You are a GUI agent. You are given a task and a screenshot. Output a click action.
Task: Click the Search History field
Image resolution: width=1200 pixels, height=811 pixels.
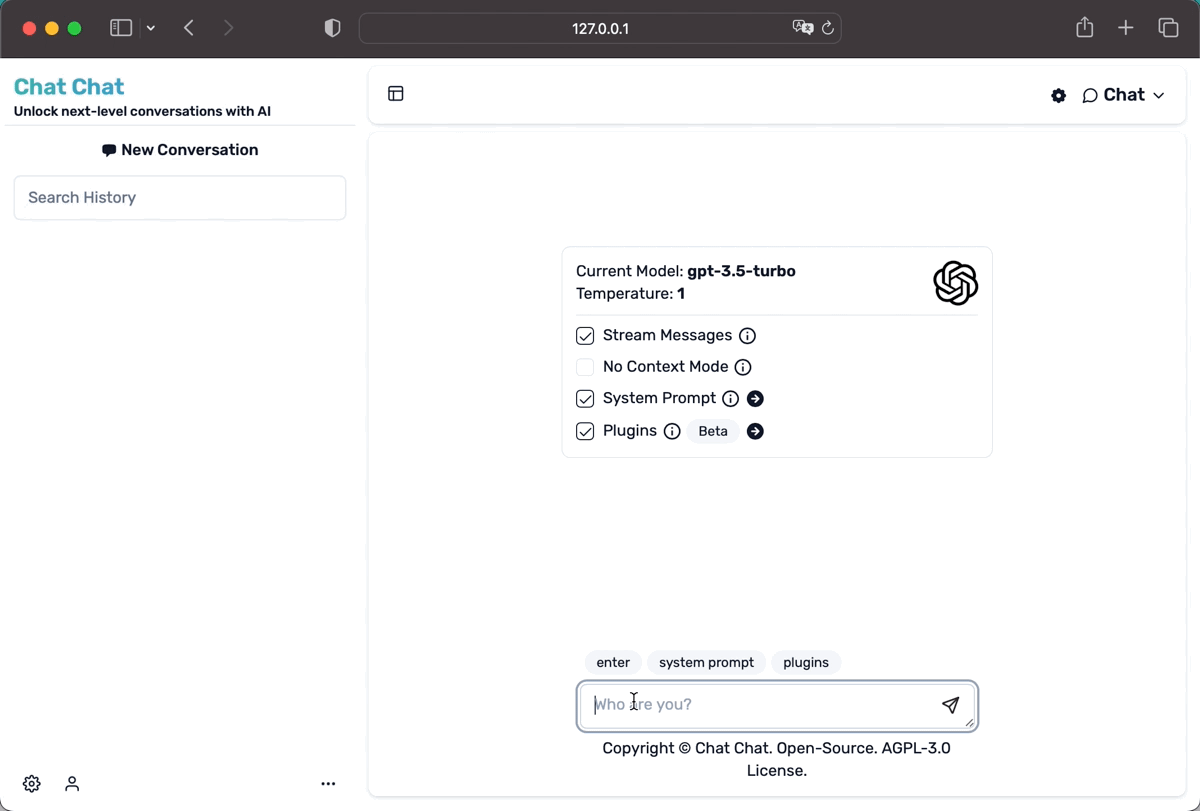pyautogui.click(x=180, y=198)
